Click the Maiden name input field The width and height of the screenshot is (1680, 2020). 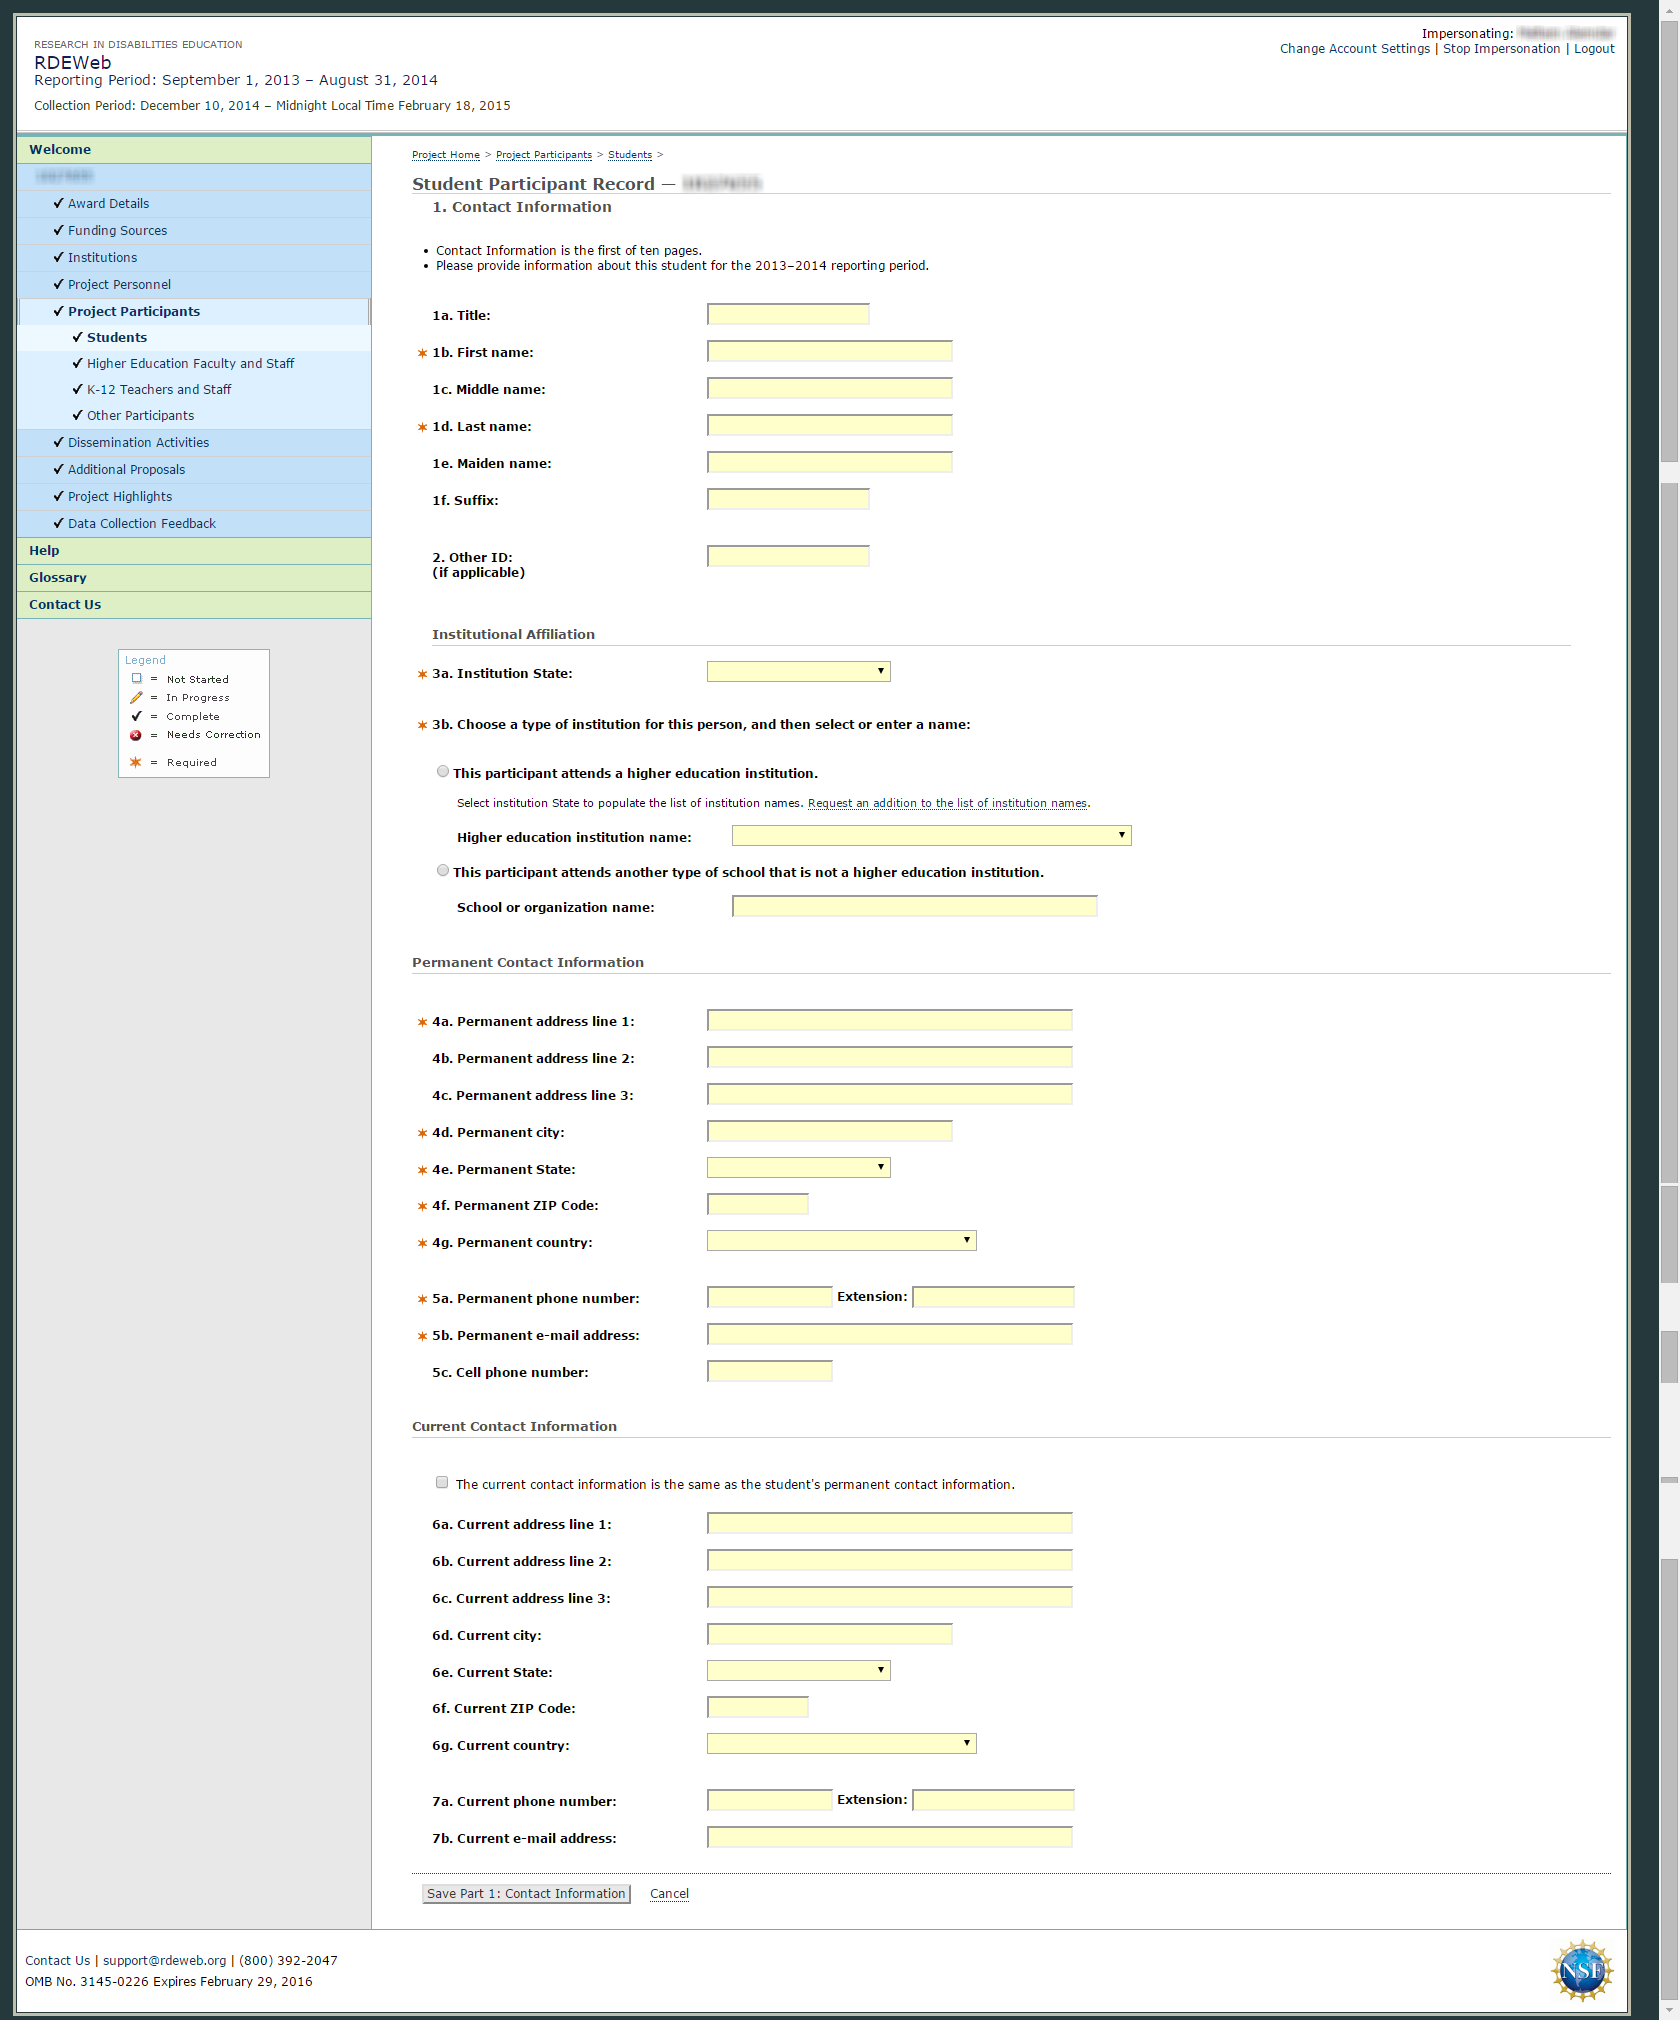coord(830,462)
